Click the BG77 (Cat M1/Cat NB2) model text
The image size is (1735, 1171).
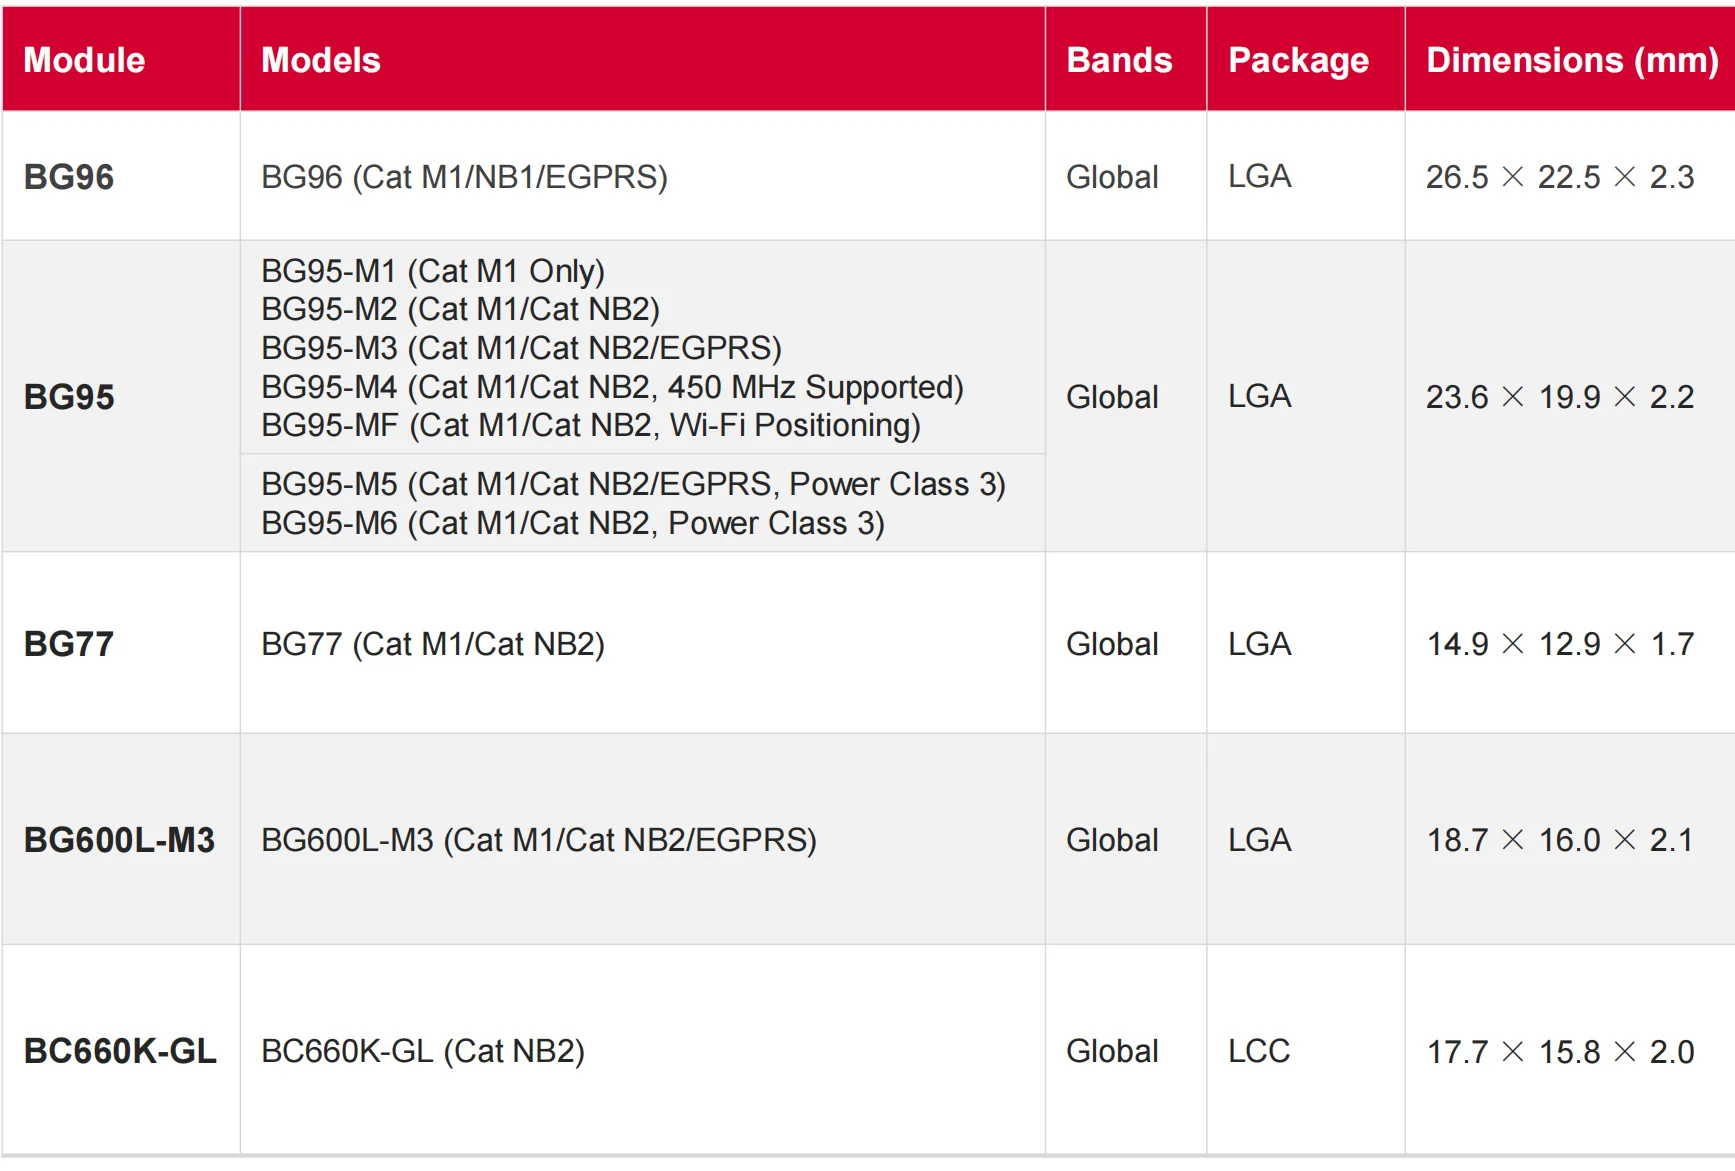tap(432, 644)
